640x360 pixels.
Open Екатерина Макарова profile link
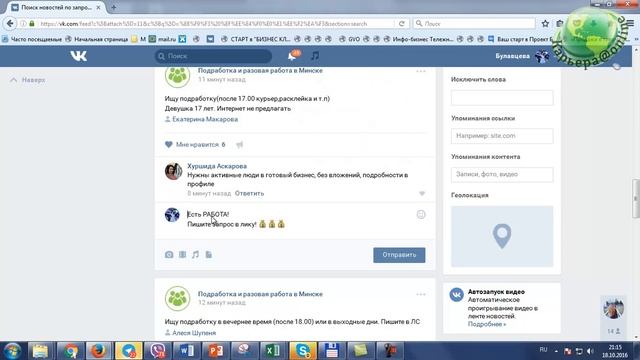click(205, 119)
